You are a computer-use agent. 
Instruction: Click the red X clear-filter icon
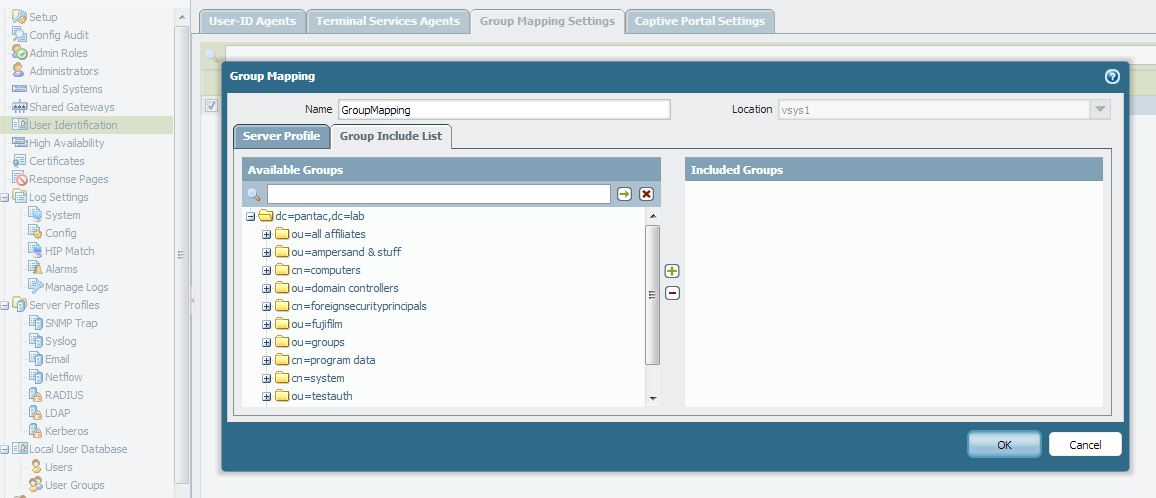coord(647,194)
